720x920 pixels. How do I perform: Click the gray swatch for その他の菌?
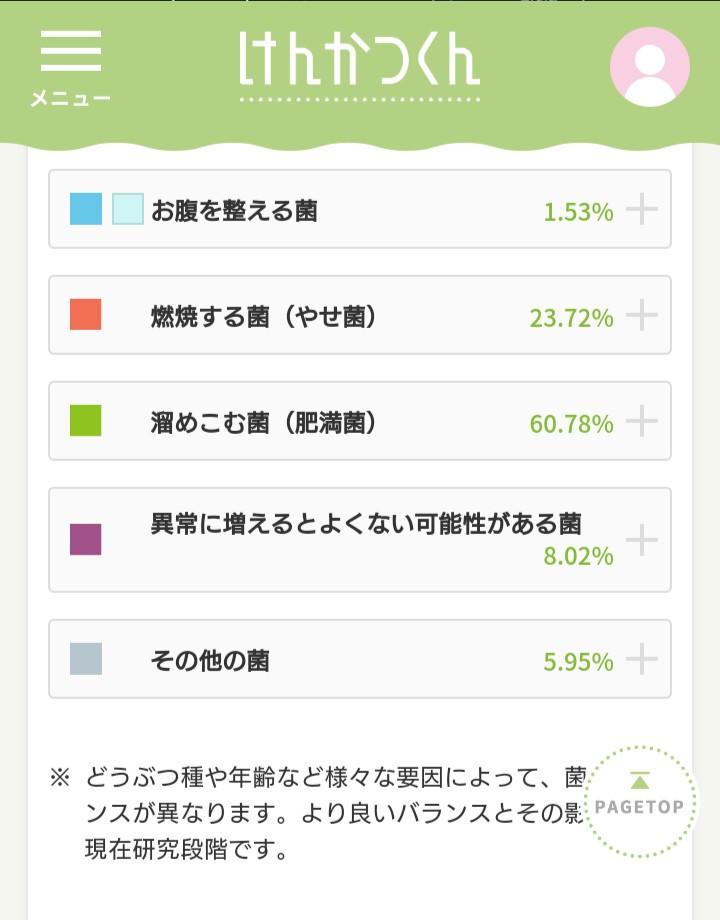click(x=86, y=659)
